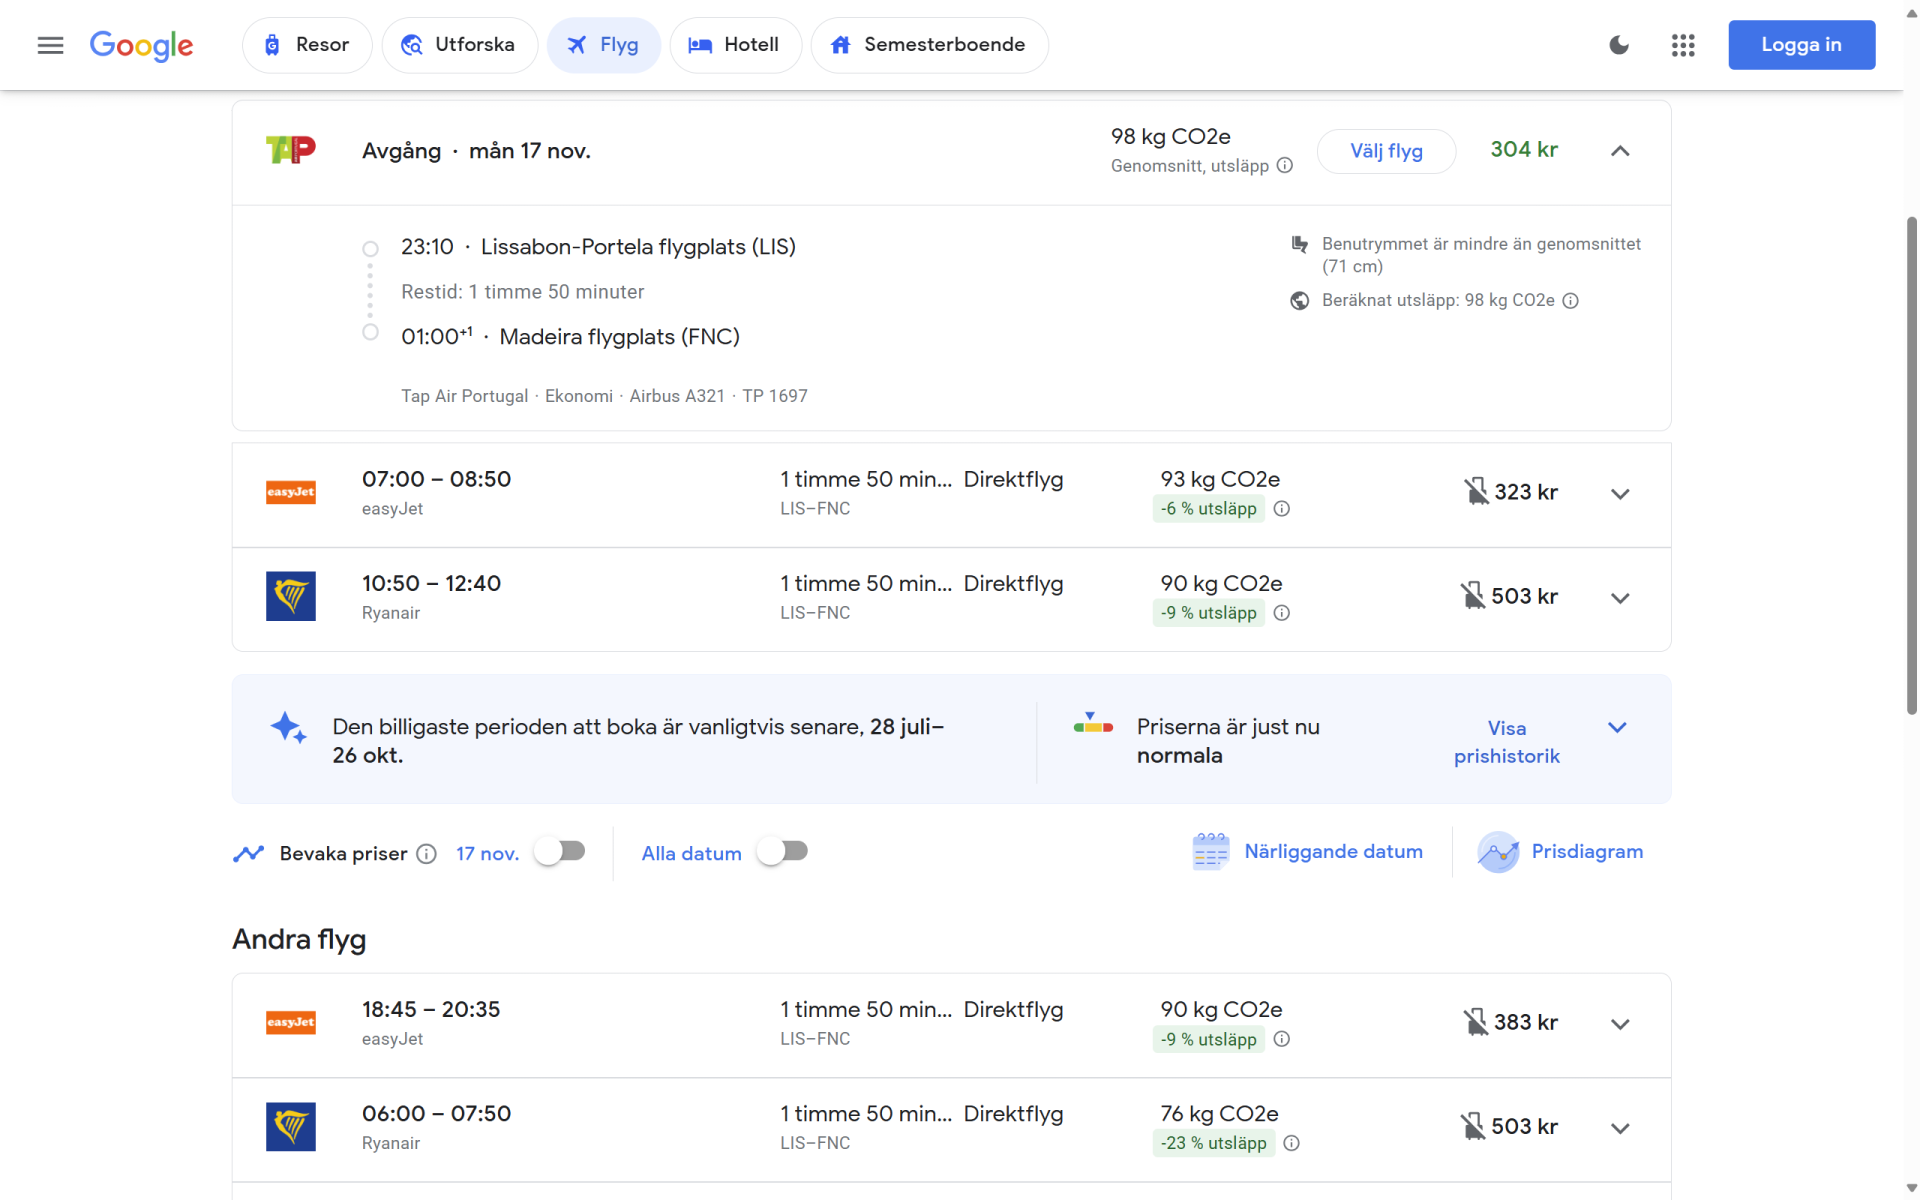Click the Google logo
This screenshot has width=1920, height=1200.
point(141,45)
